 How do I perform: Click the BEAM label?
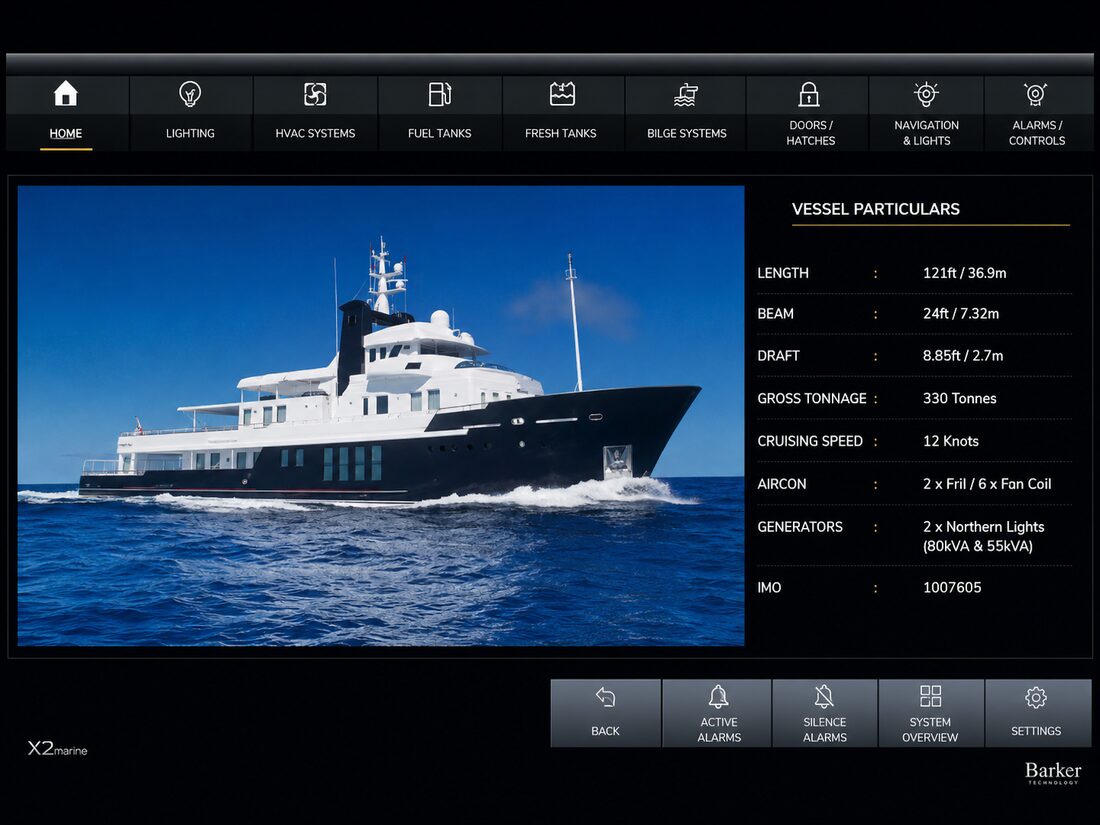(775, 314)
